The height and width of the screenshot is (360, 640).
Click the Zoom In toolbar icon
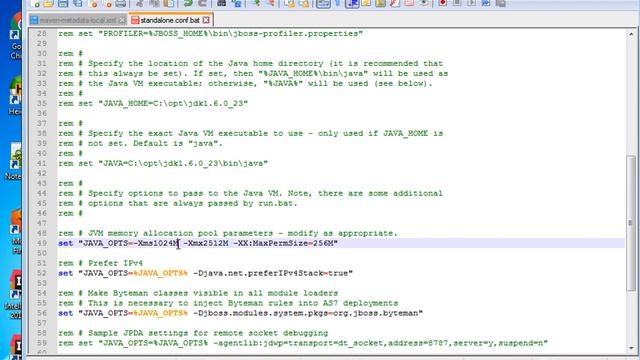[256, 4]
